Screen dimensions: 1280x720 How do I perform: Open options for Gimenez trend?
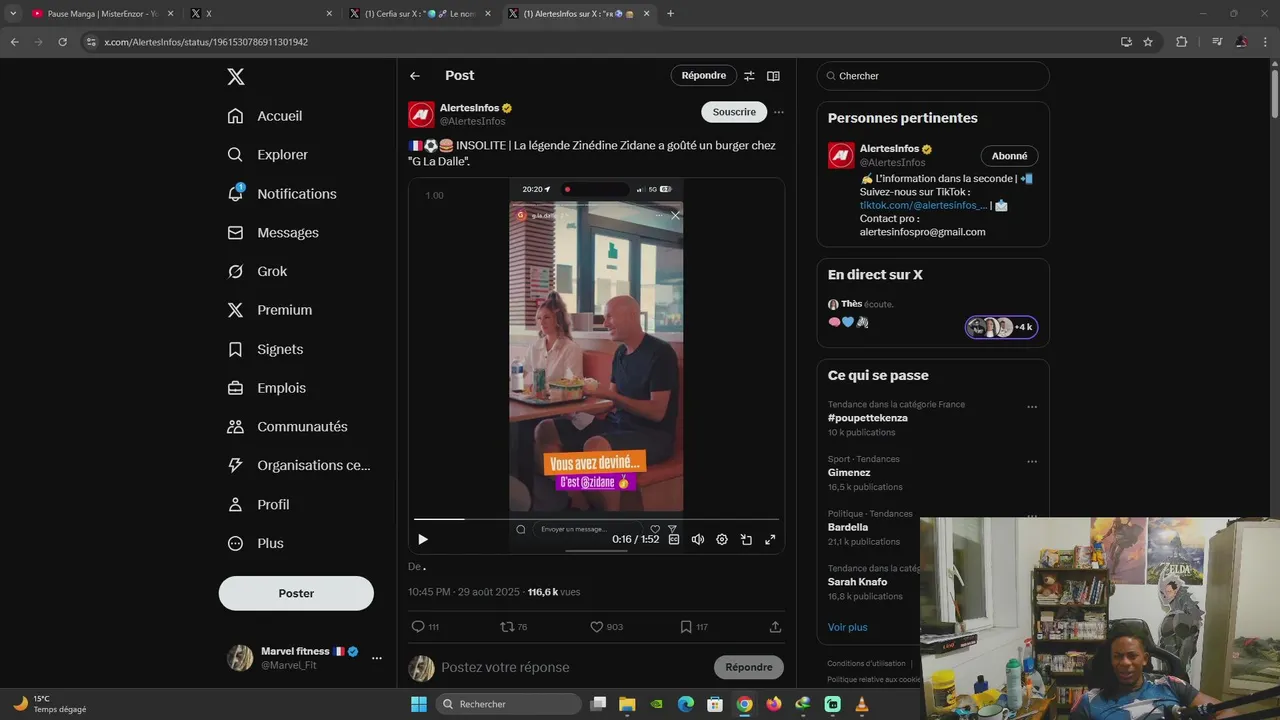(x=1032, y=462)
